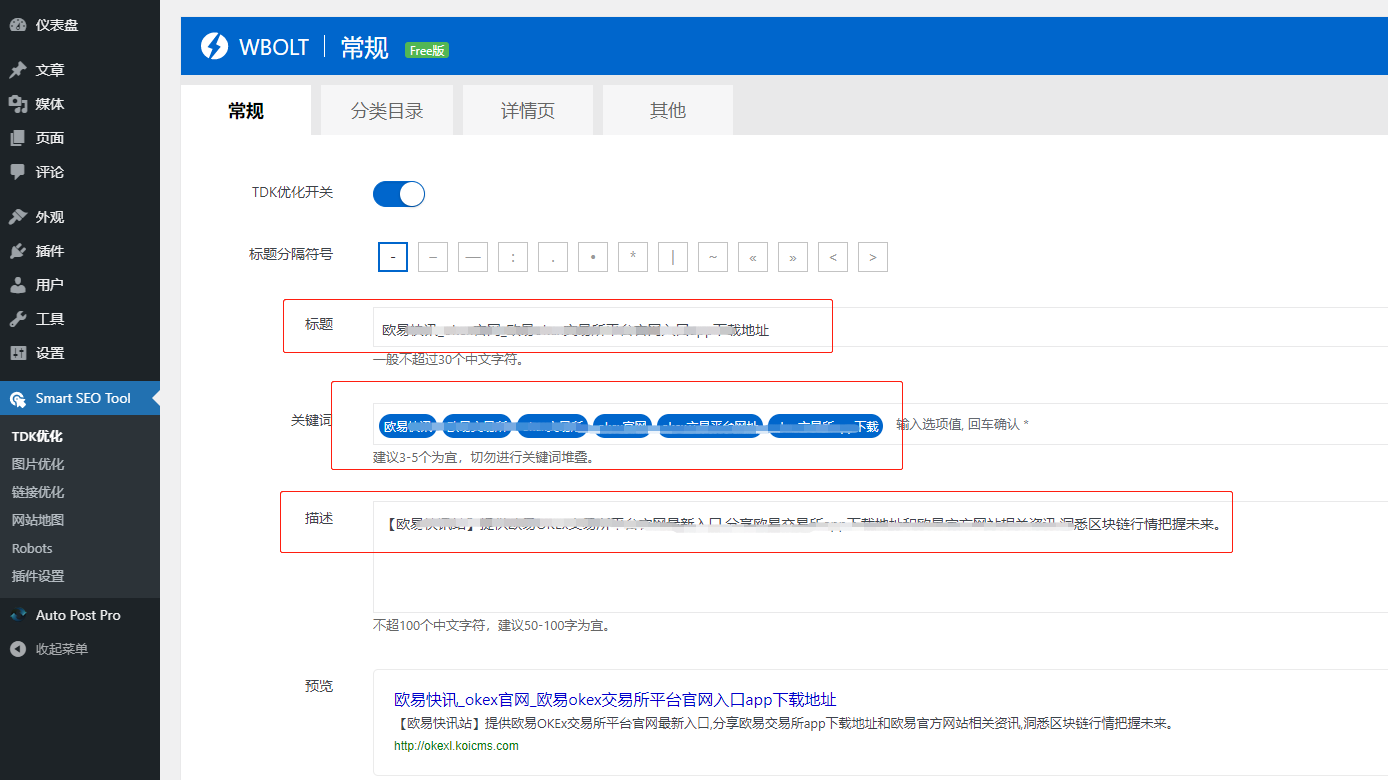Open the 媒体 sidebar menu
The image size is (1388, 780).
(x=80, y=104)
